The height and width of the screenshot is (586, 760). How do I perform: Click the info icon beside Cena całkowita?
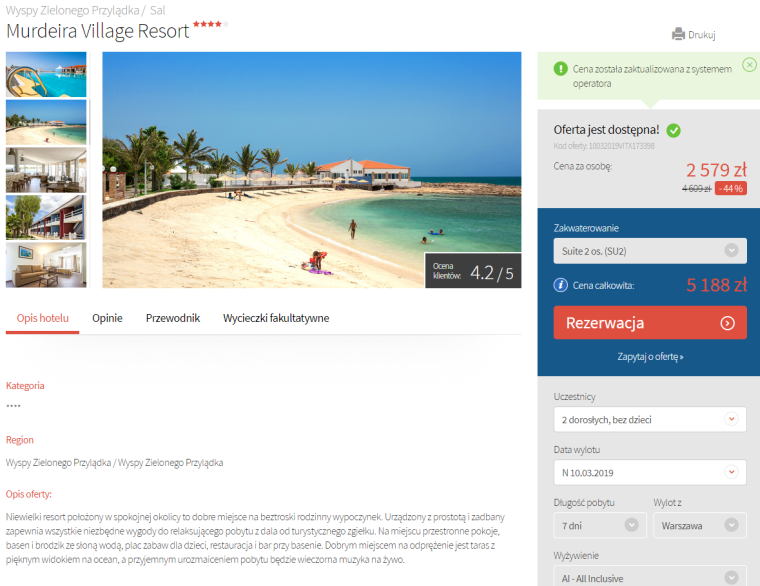[x=560, y=285]
